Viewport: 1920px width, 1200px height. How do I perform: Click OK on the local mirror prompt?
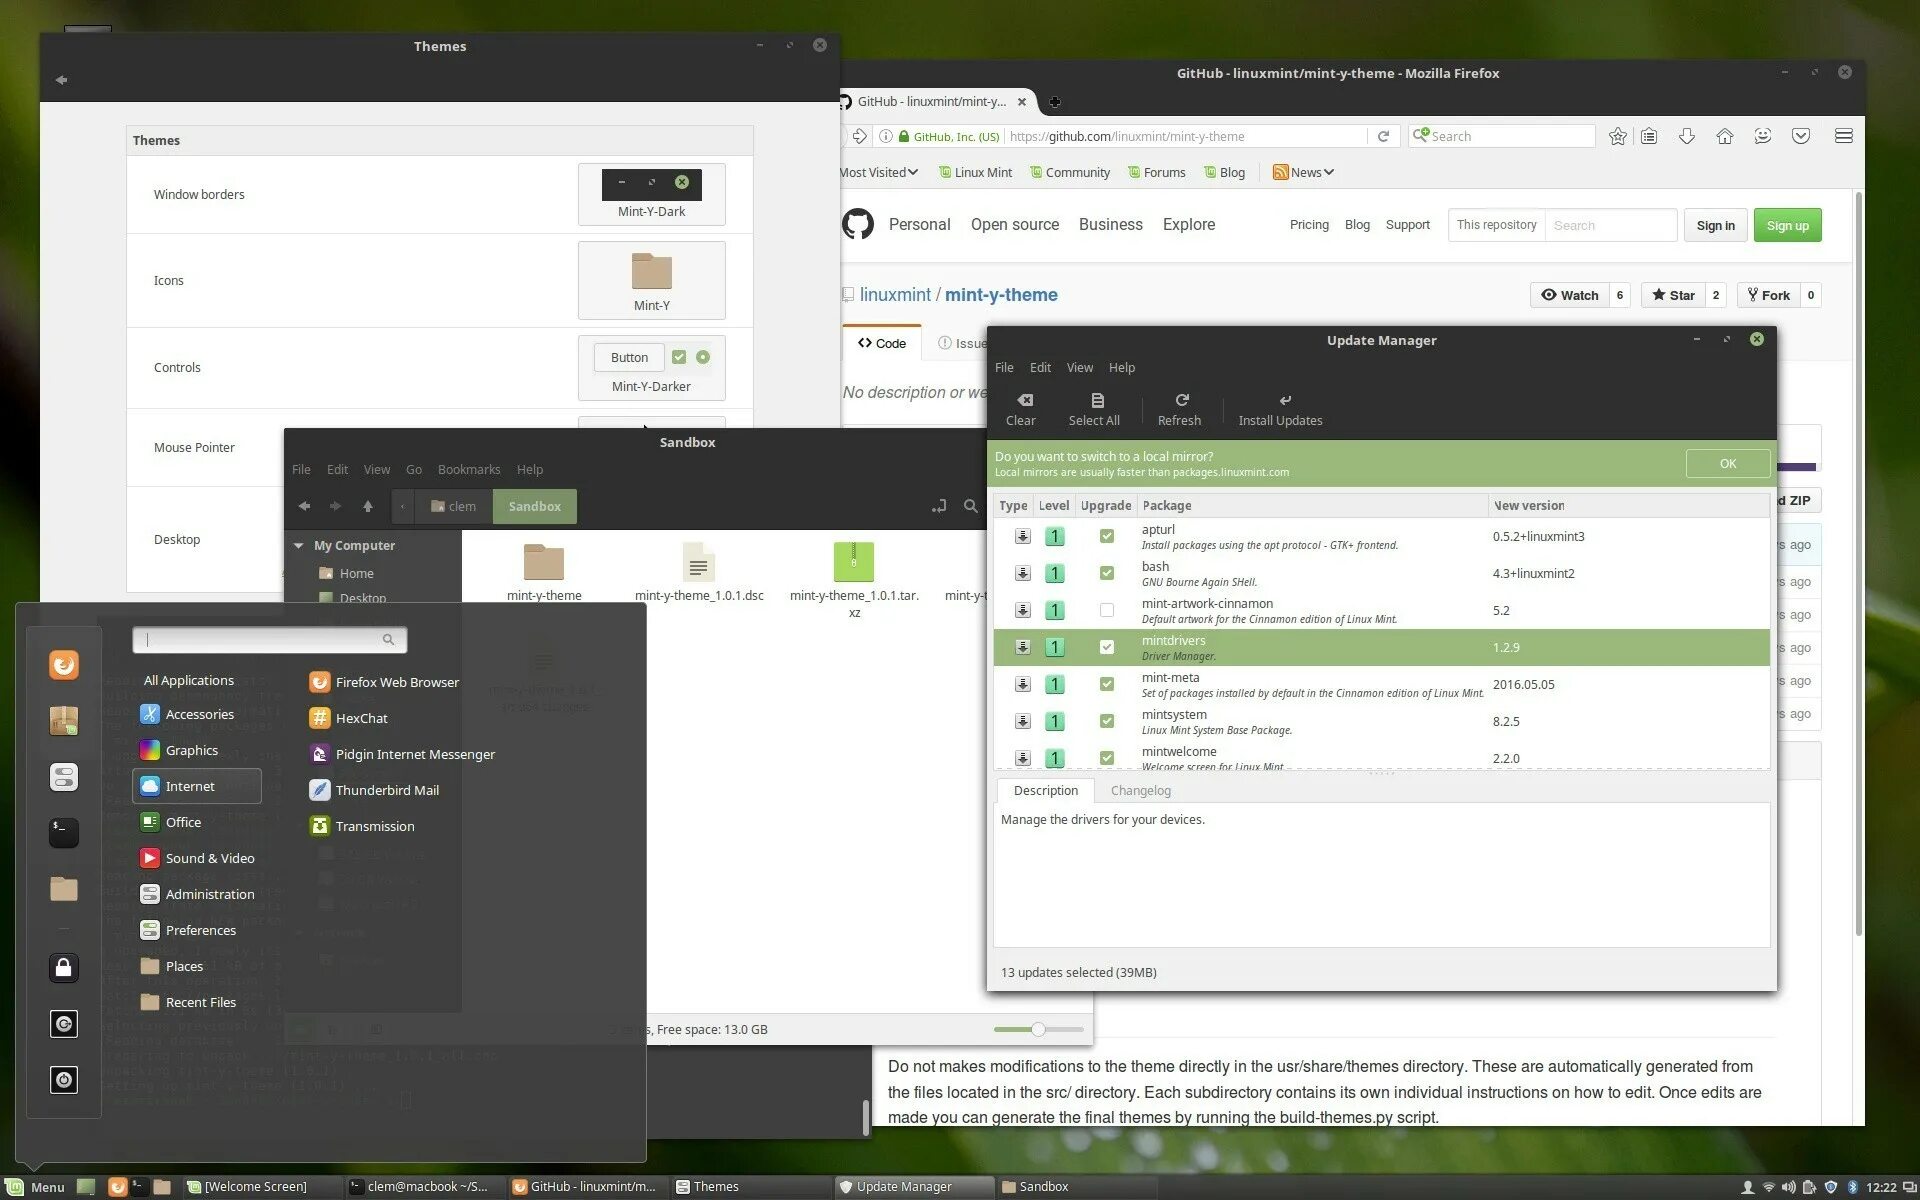(x=1727, y=463)
